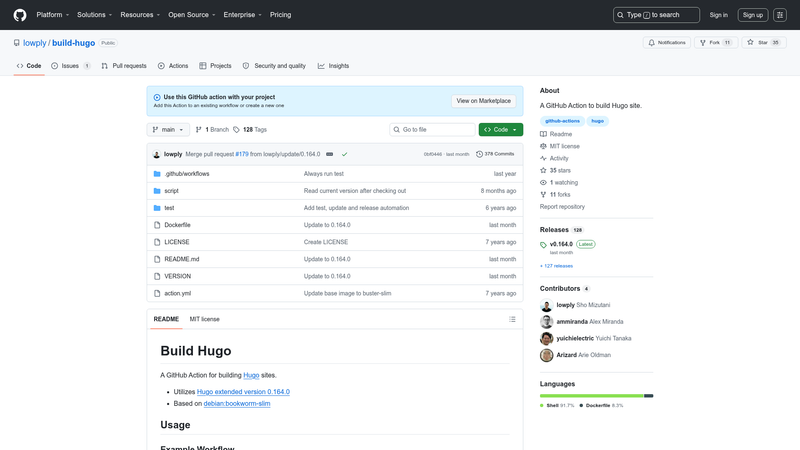This screenshot has width=800, height=450.
Task: Click Hugo extended version 0.164.0 link
Action: (243, 392)
